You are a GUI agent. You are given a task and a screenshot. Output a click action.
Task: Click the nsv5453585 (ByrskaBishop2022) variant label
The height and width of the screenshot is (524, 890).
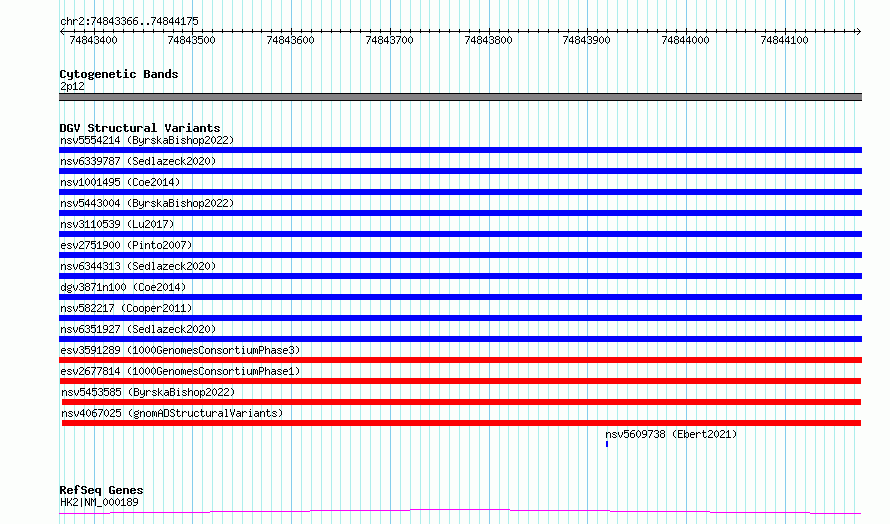click(146, 392)
